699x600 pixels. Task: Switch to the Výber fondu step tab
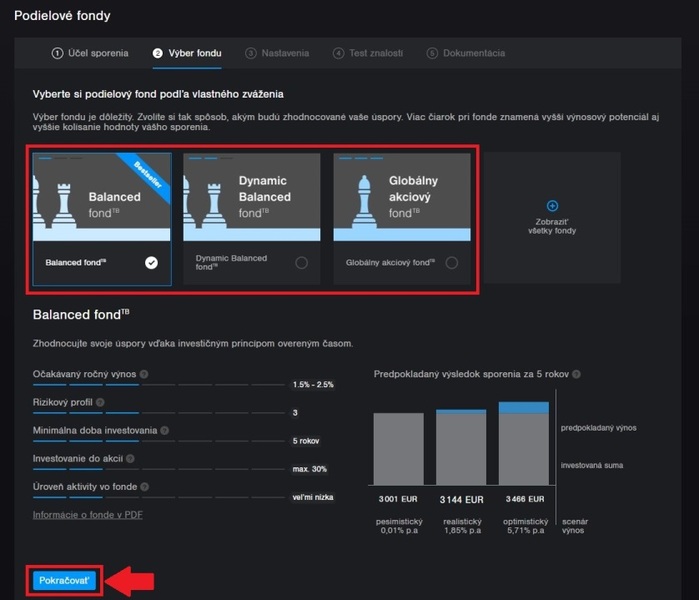click(187, 53)
